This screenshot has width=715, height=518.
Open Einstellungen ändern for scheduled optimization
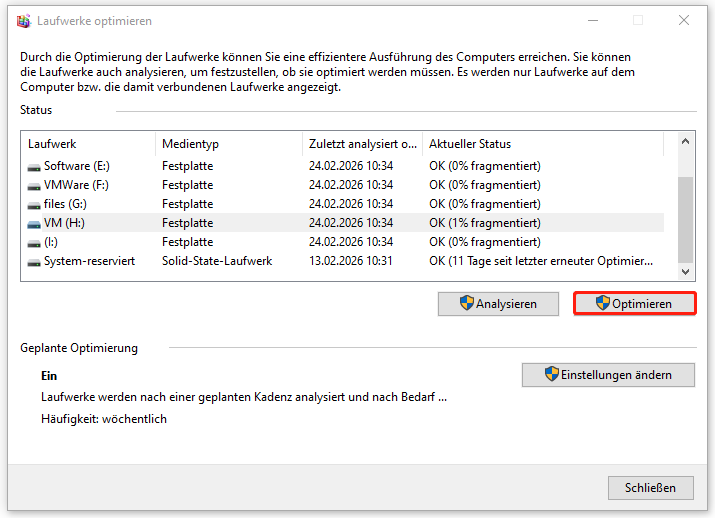(x=608, y=375)
